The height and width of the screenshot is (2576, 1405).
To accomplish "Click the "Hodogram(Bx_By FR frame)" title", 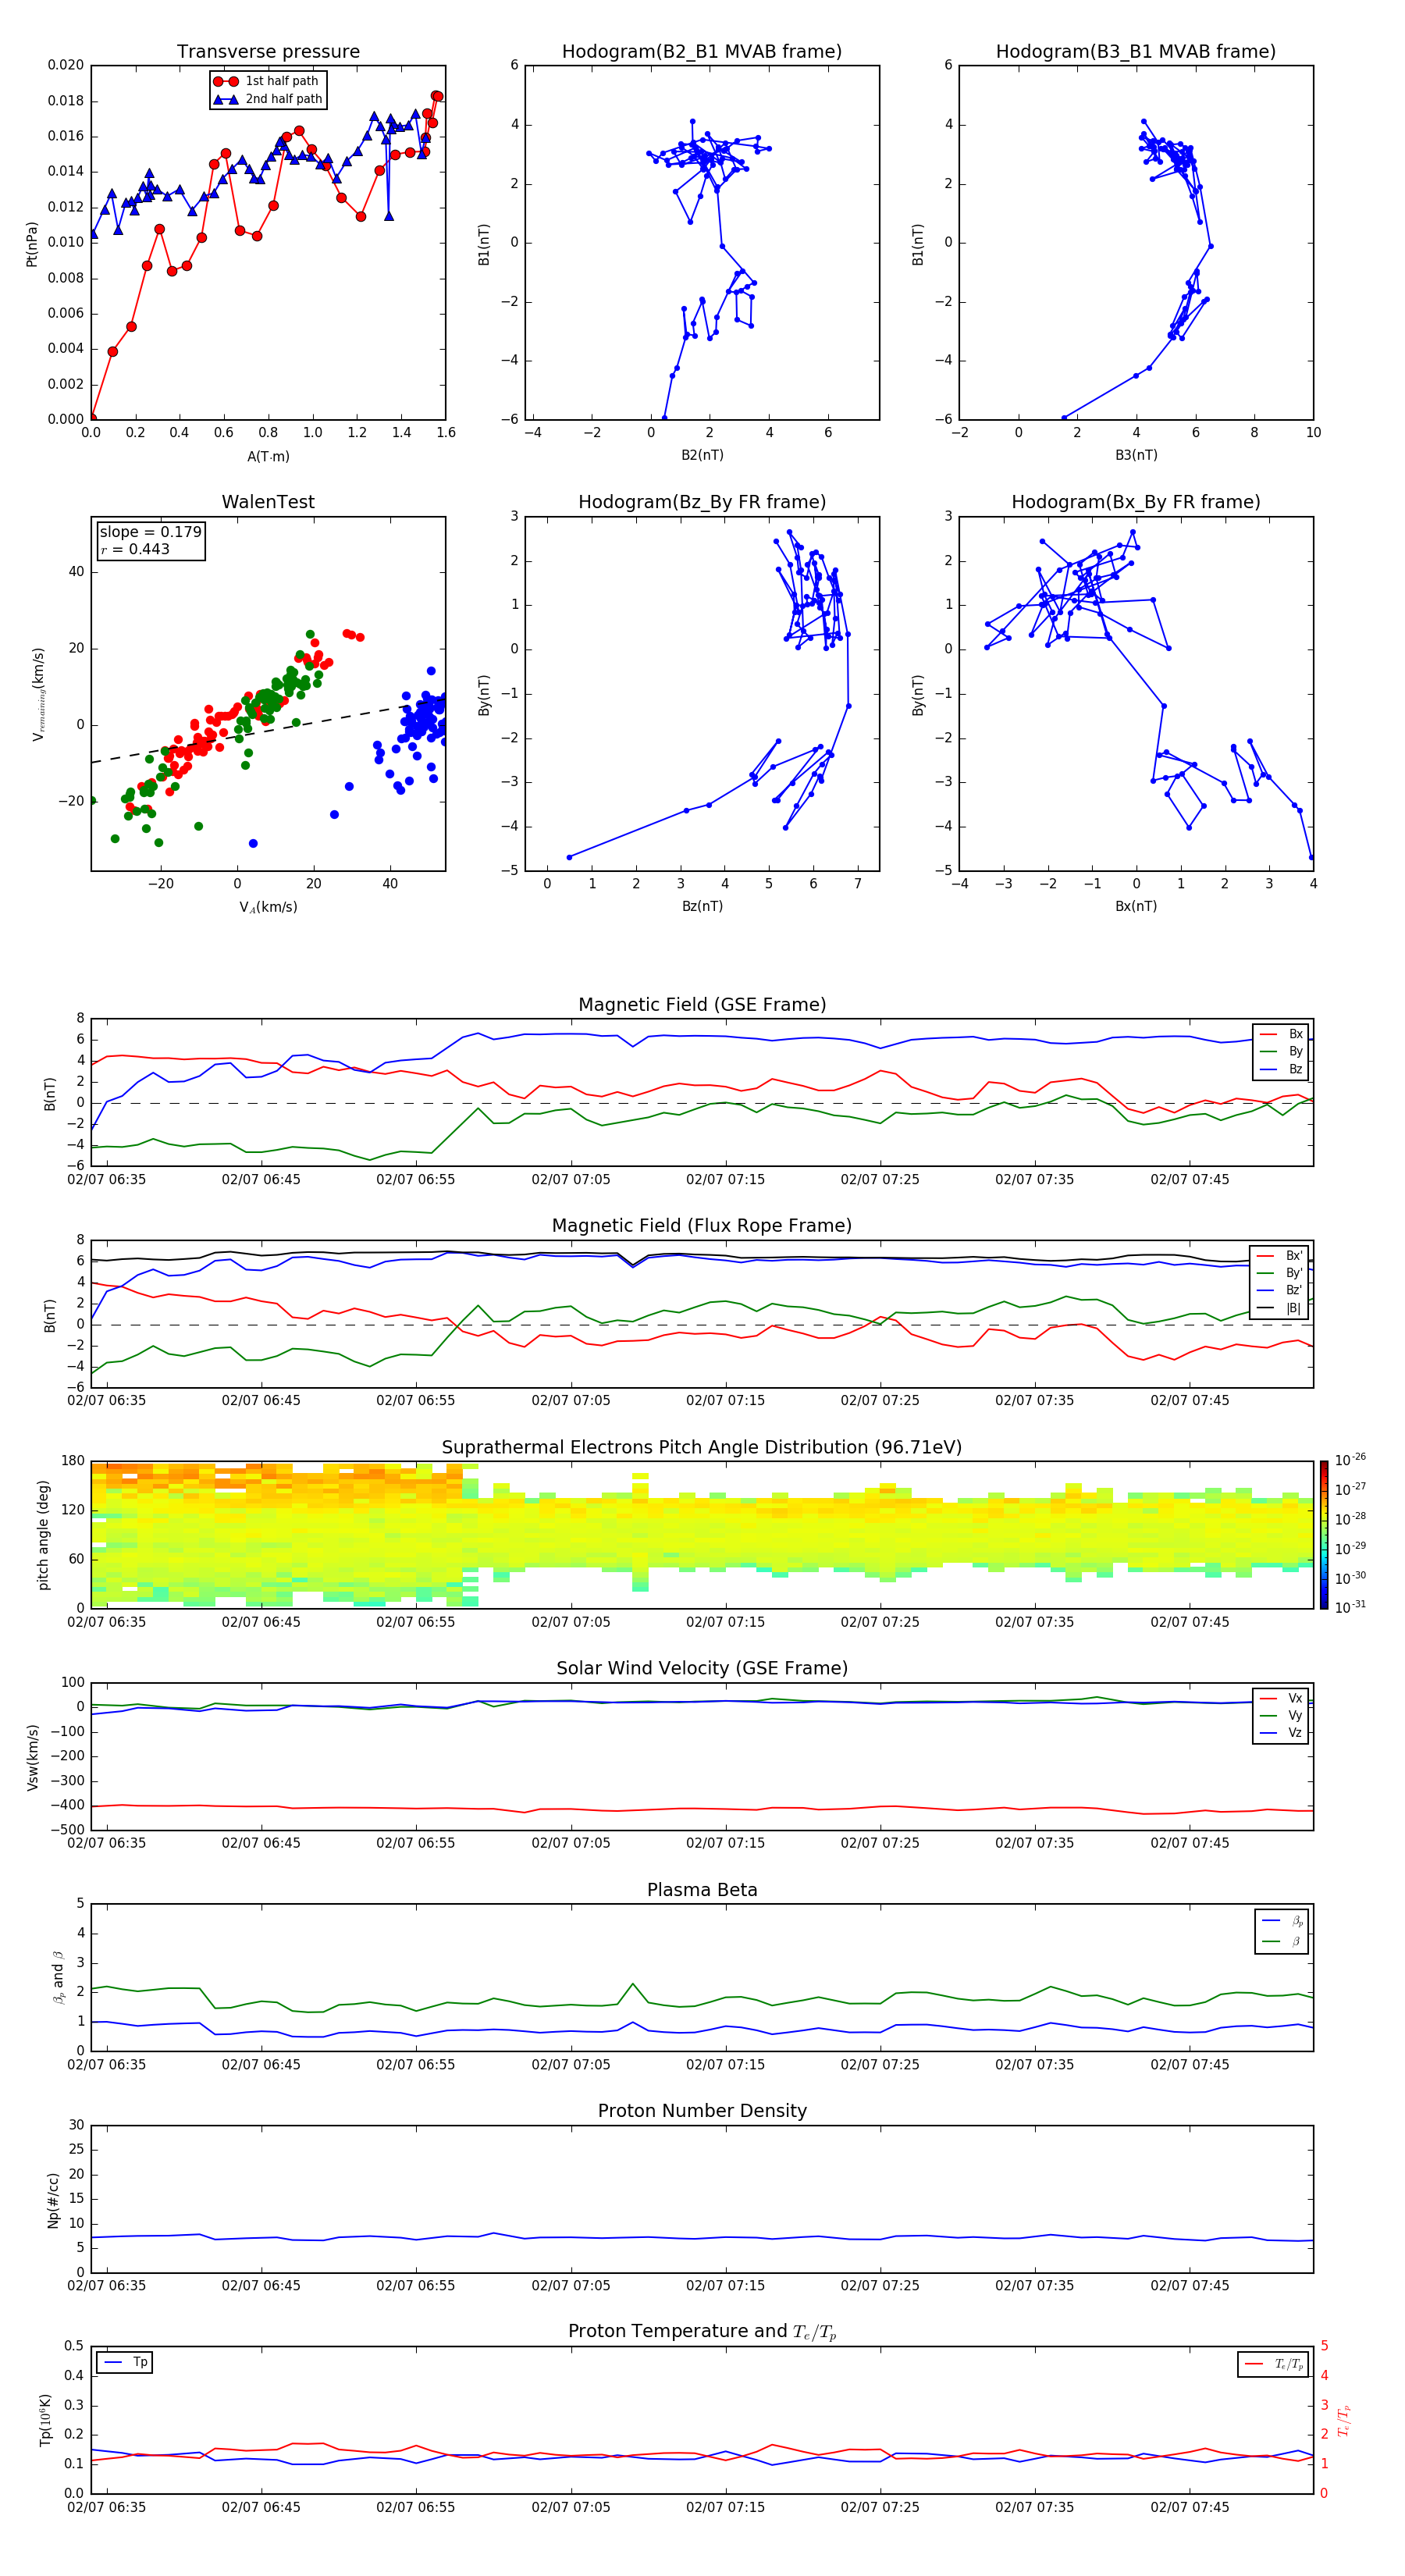I will (x=1136, y=502).
